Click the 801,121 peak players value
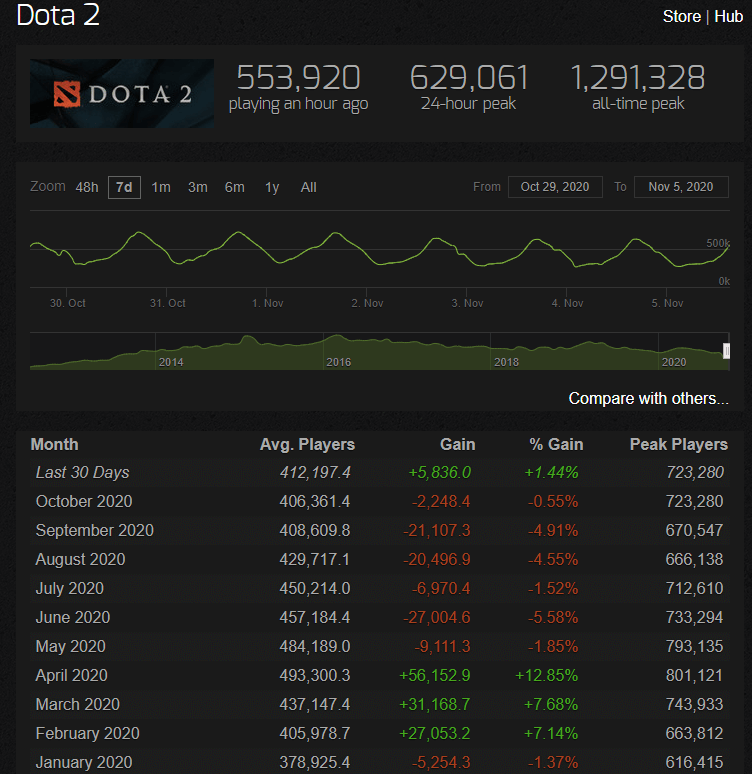752x774 pixels. tap(694, 676)
